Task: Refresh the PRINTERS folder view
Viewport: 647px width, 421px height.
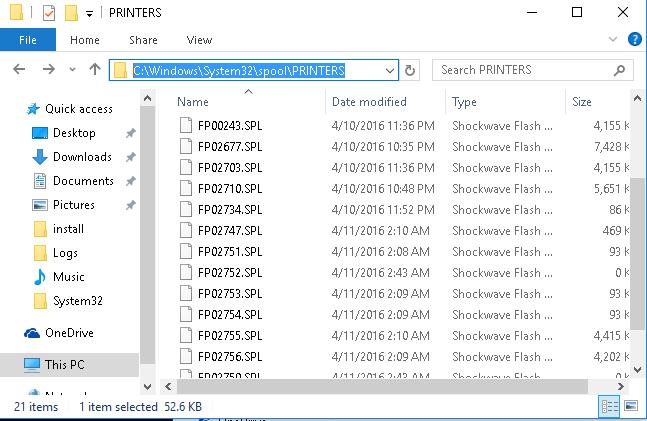Action: click(410, 71)
